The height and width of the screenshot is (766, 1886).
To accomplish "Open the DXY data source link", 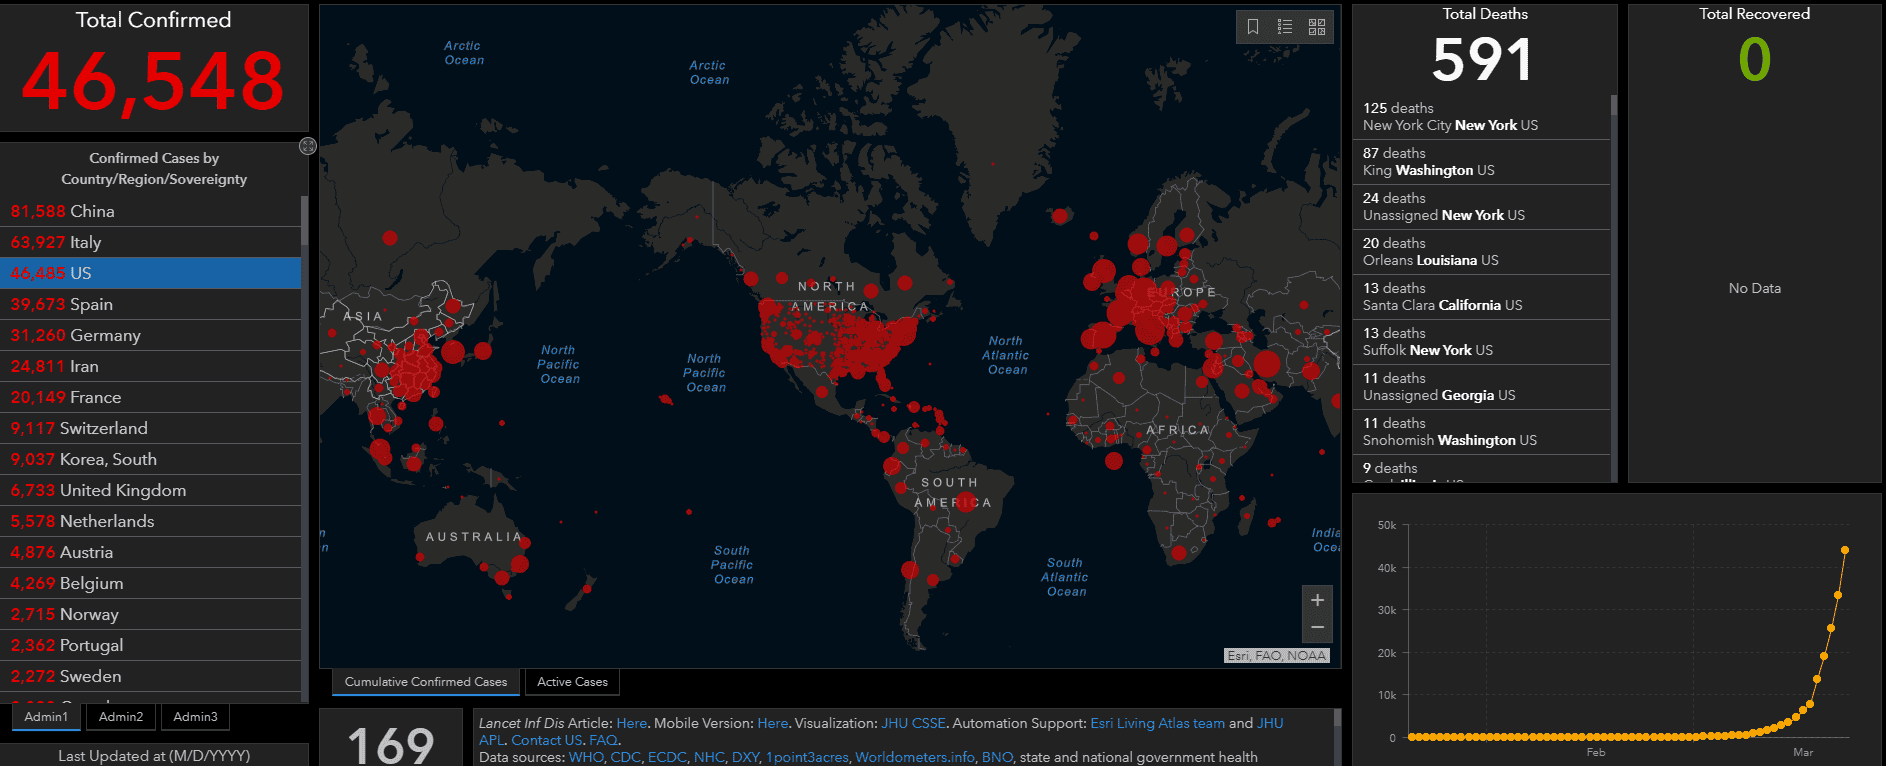I will point(745,757).
